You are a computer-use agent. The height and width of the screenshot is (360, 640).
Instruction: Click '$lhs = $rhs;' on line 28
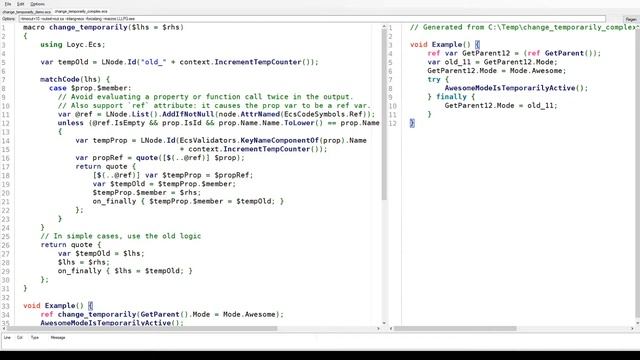click(x=84, y=262)
